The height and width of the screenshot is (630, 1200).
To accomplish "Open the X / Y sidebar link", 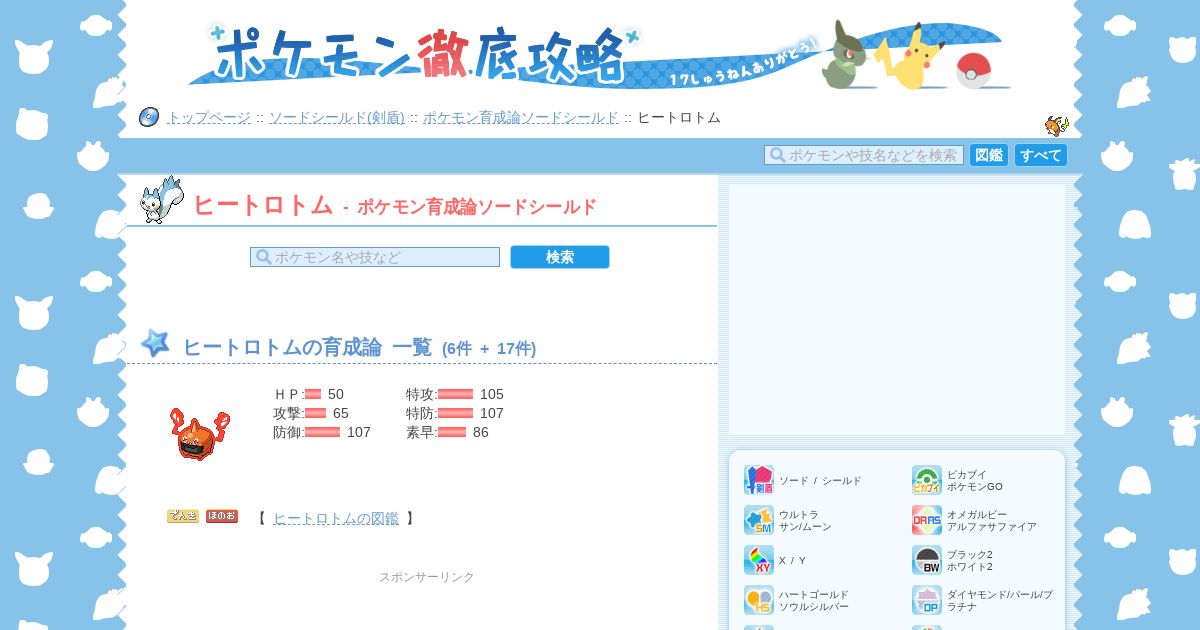I will point(793,561).
